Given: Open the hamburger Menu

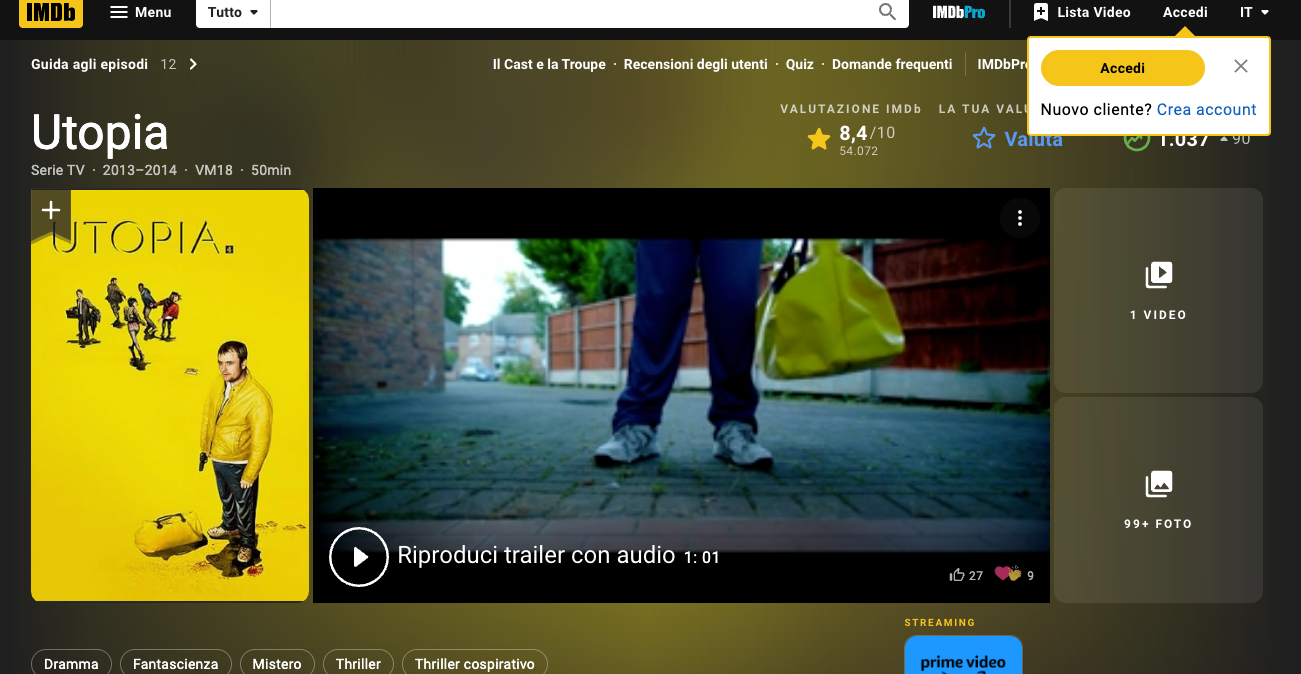Looking at the screenshot, I should (140, 13).
